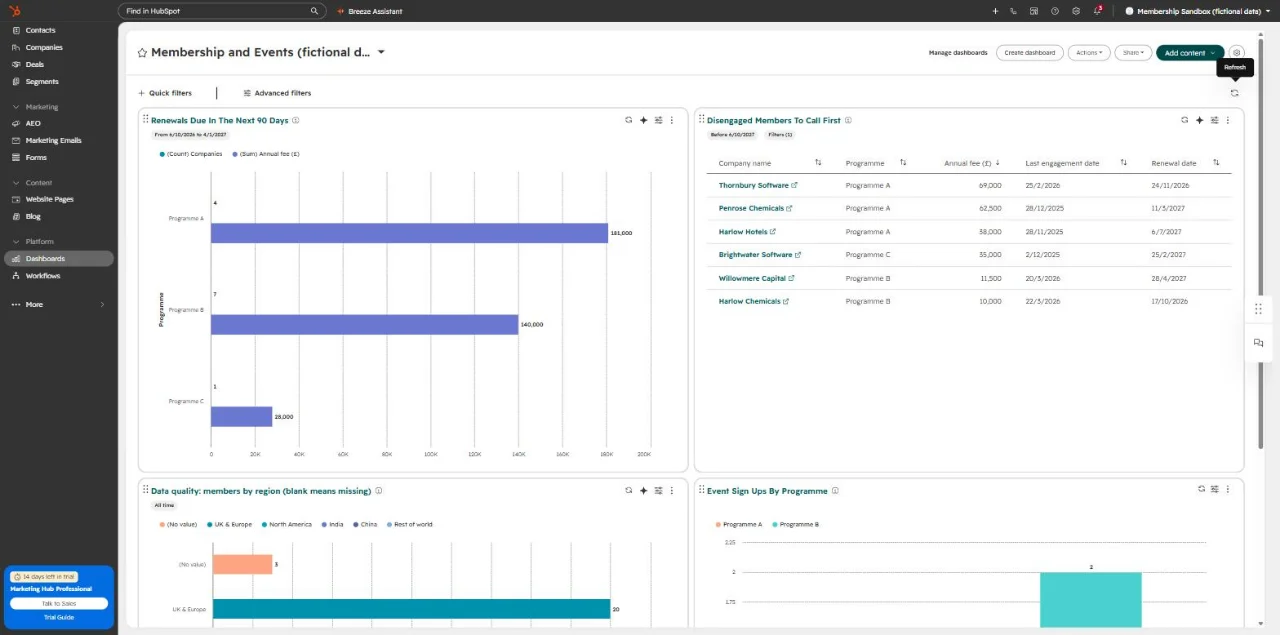This screenshot has width=1280, height=635.
Task: Open the more menu on Renewals Due report
Action: [672, 120]
